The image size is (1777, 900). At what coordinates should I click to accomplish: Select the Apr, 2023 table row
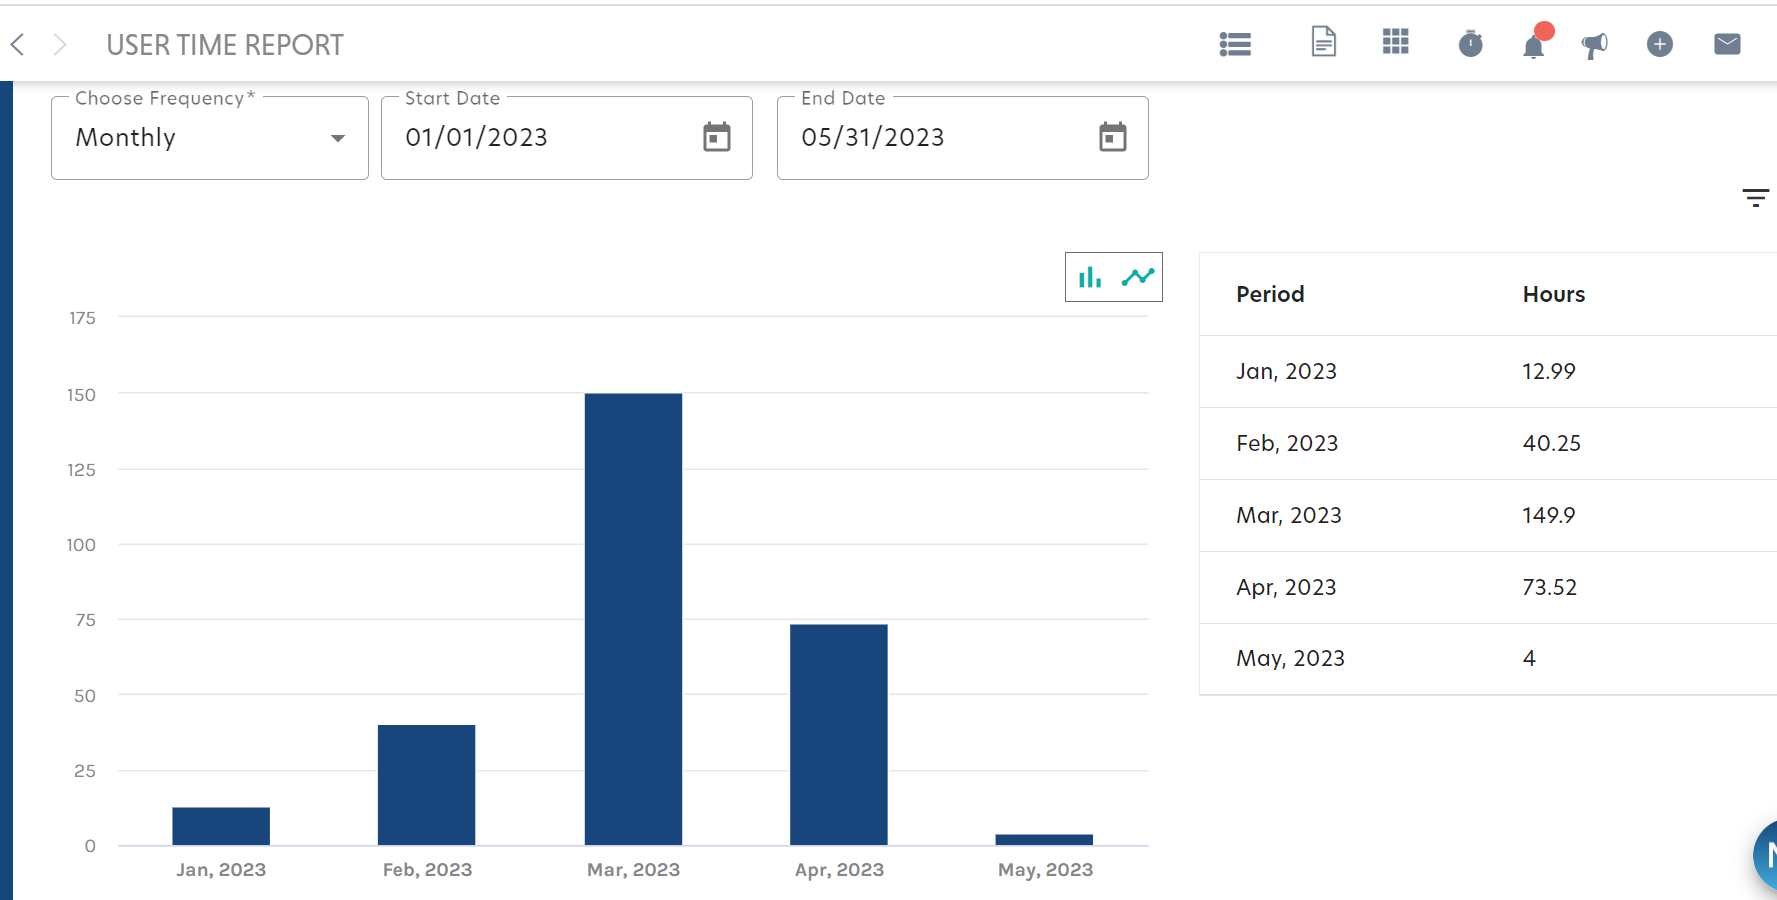pyautogui.click(x=1488, y=587)
